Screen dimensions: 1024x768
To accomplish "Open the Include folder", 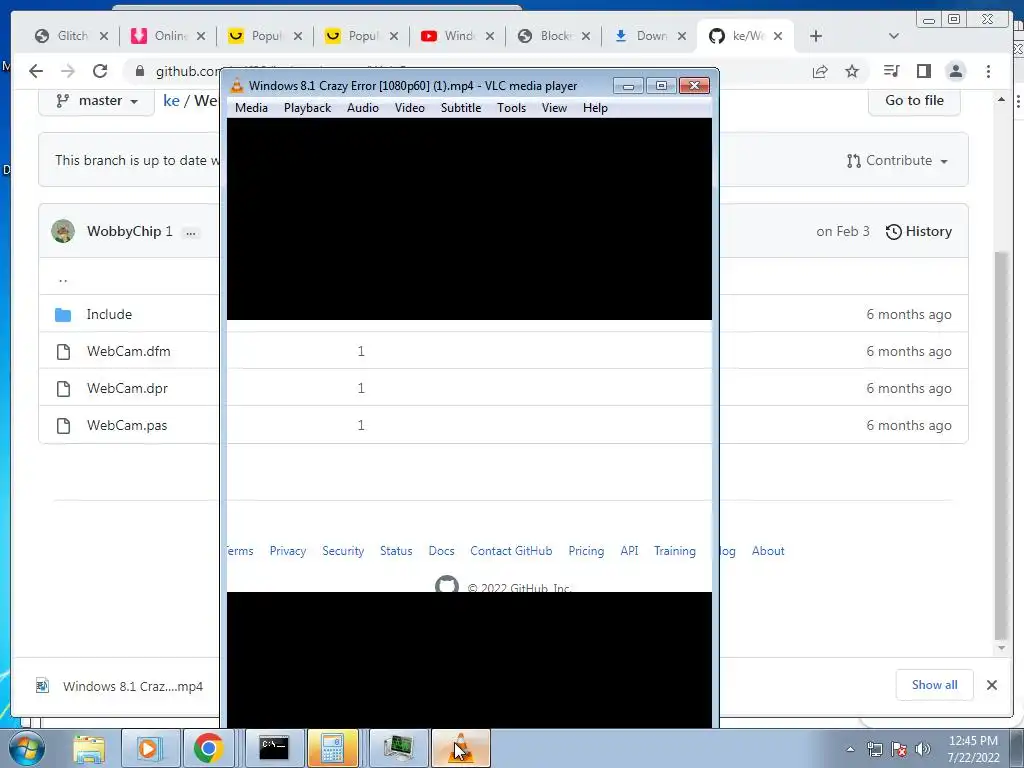I will coord(109,314).
